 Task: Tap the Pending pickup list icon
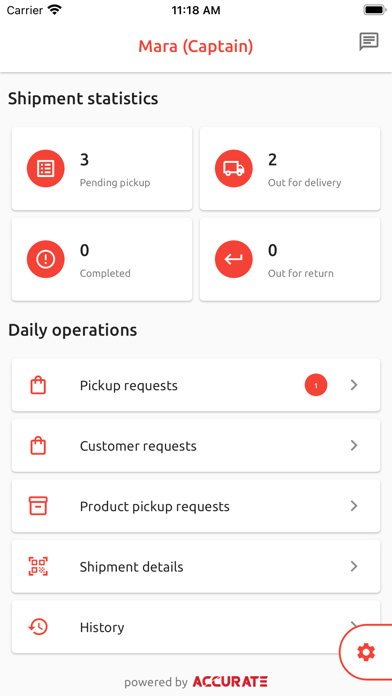tap(46, 169)
